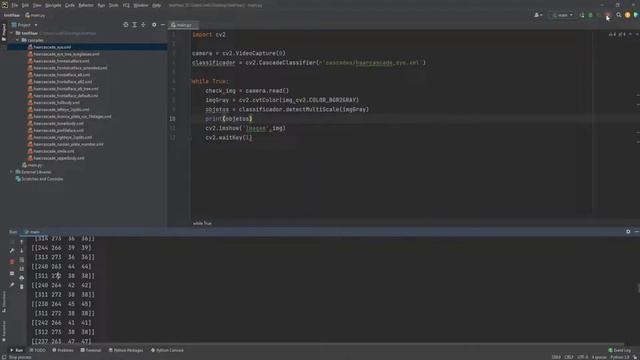This screenshot has width=640, height=360.
Task: Click the Expand All icon in Project panel
Action: (135, 25)
